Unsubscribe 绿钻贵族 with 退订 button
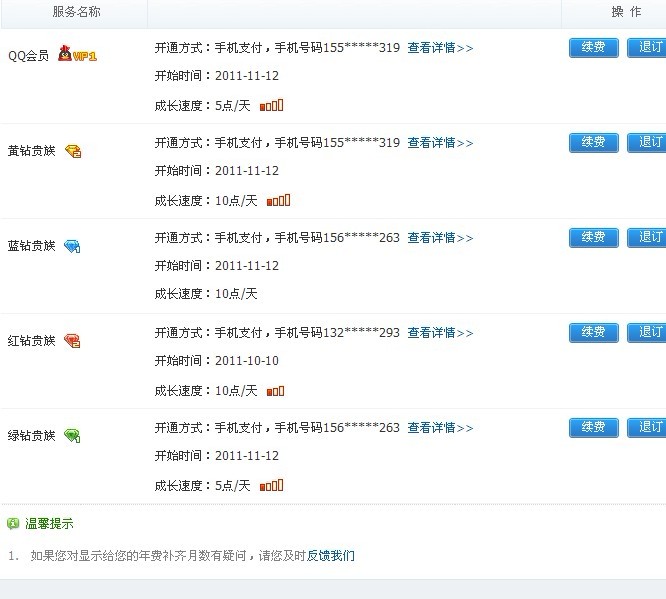The image size is (666, 599). coord(646,427)
